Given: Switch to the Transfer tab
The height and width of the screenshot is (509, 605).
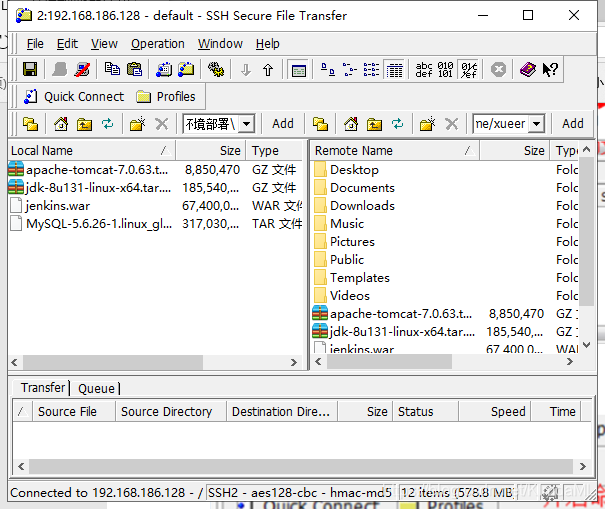Looking at the screenshot, I should (x=43, y=387).
